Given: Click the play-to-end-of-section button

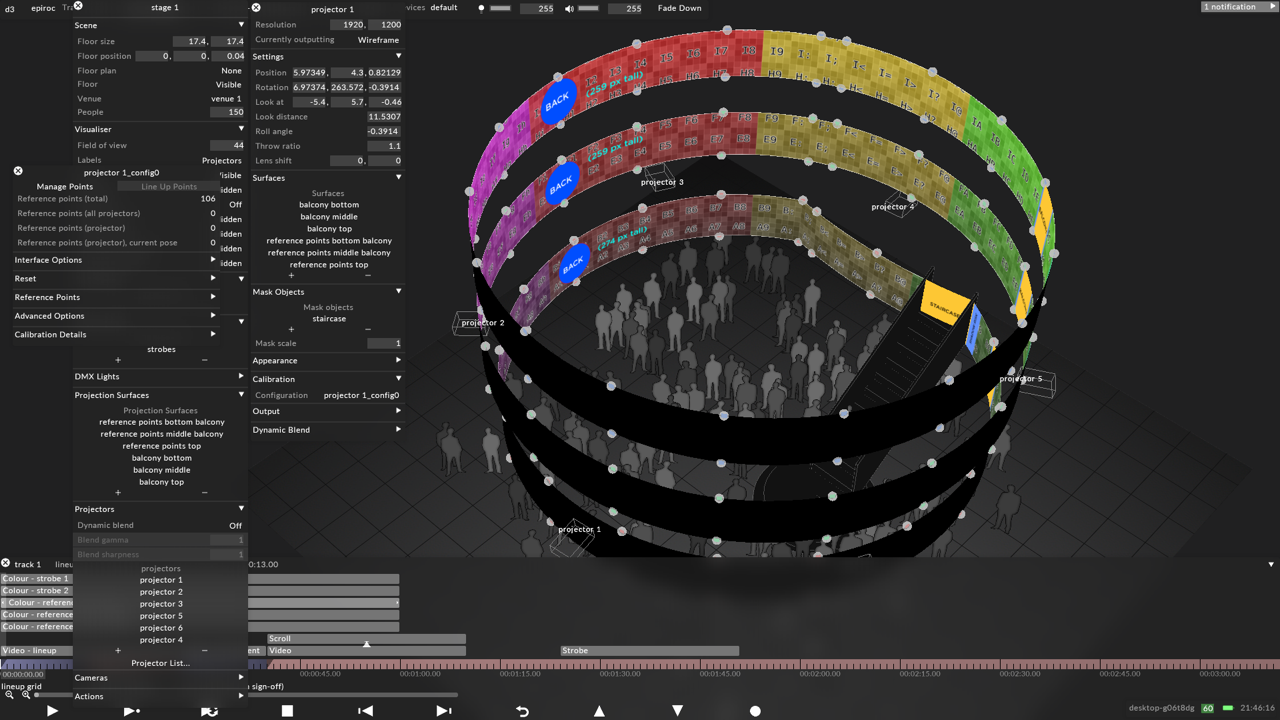Looking at the screenshot, I should (x=131, y=711).
